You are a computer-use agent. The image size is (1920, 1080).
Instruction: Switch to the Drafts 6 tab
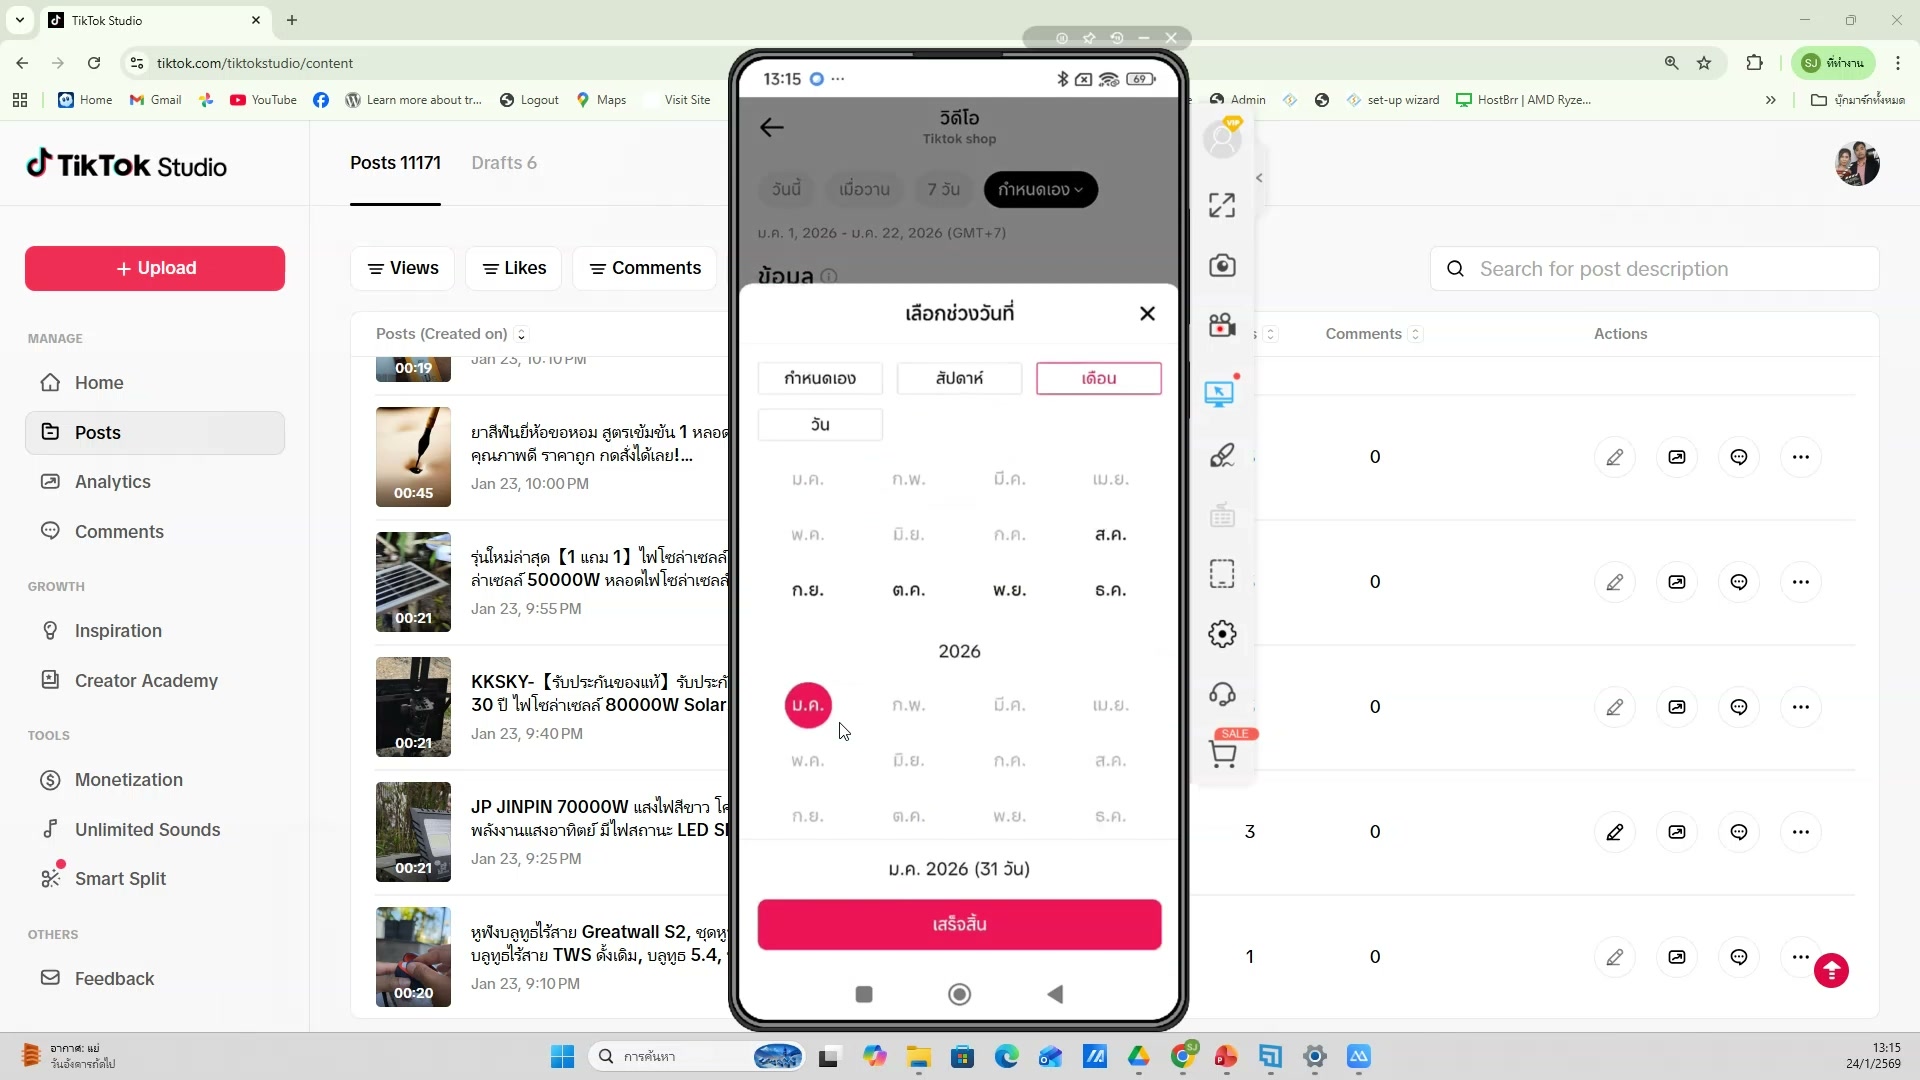click(504, 162)
